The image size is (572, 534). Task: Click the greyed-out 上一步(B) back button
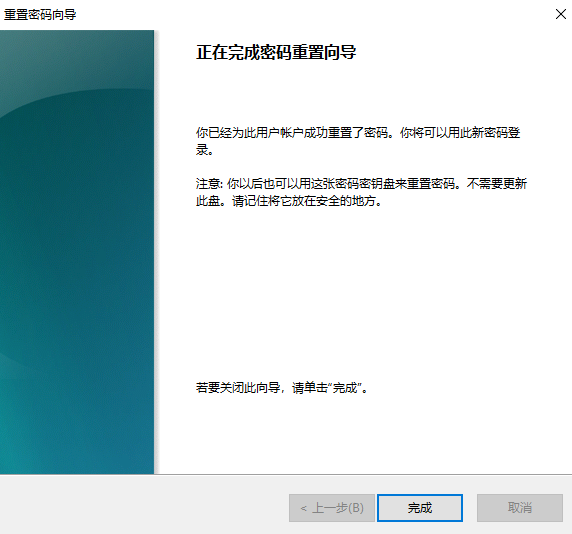(x=332, y=508)
